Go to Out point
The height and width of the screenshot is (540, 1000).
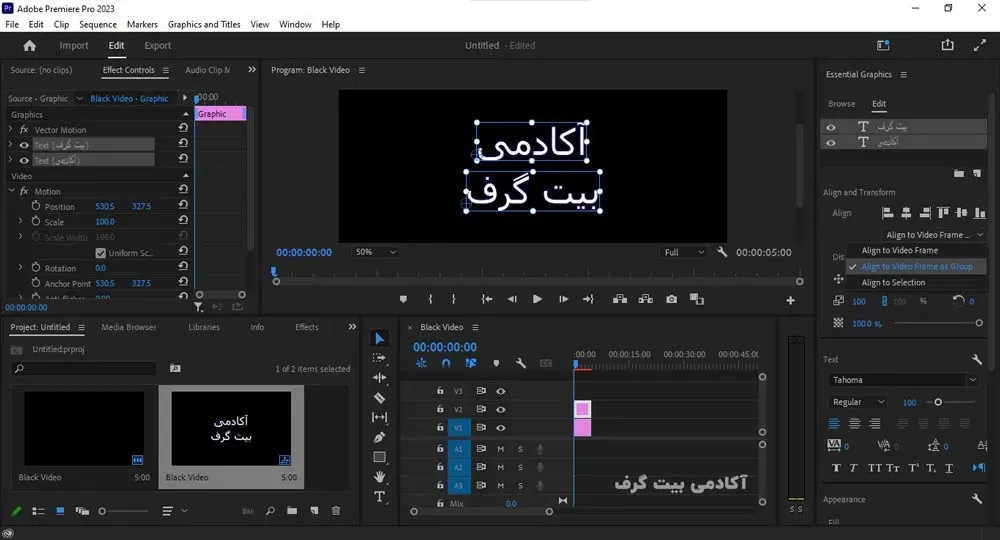click(x=588, y=299)
